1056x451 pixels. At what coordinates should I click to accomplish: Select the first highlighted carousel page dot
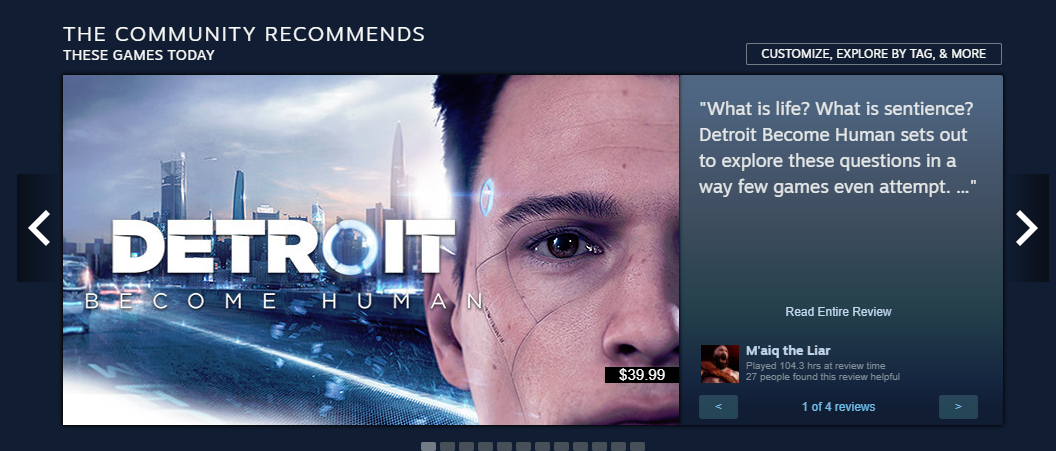pos(428,447)
